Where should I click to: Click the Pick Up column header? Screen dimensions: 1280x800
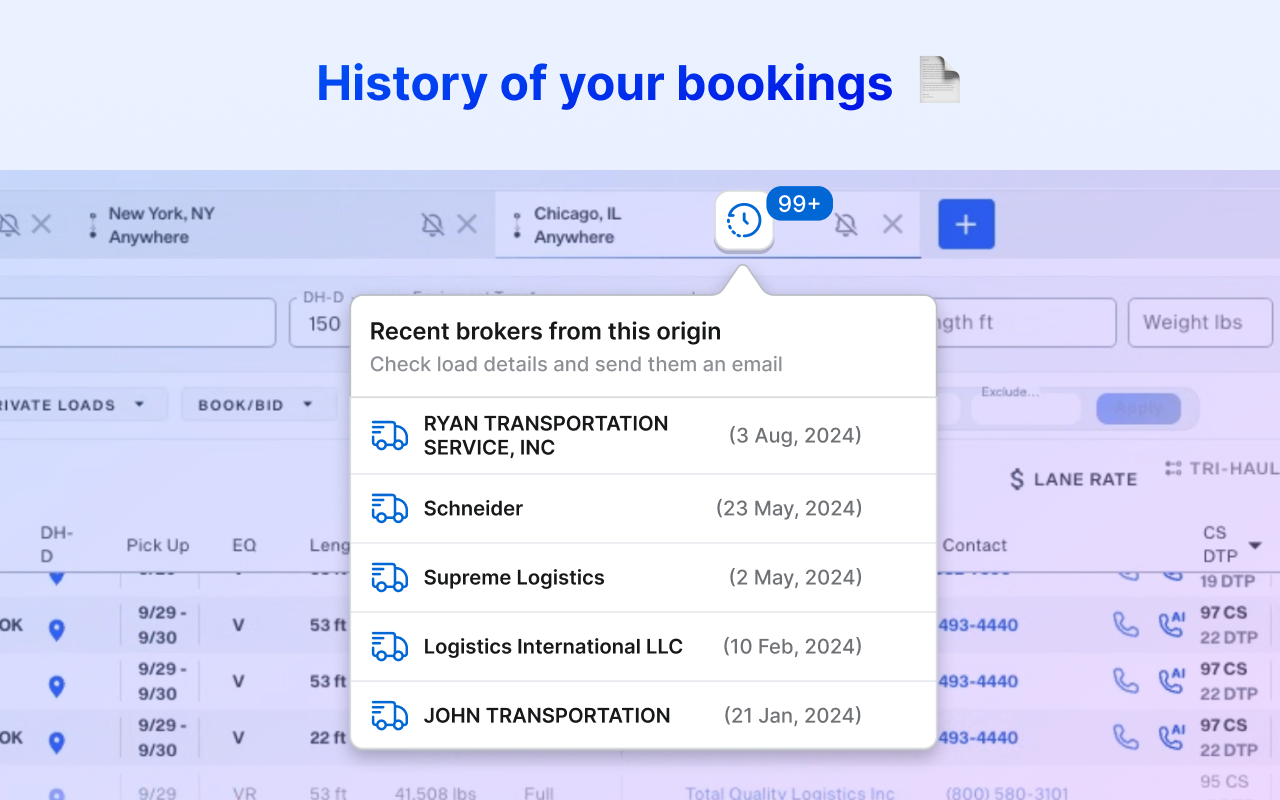[158, 545]
